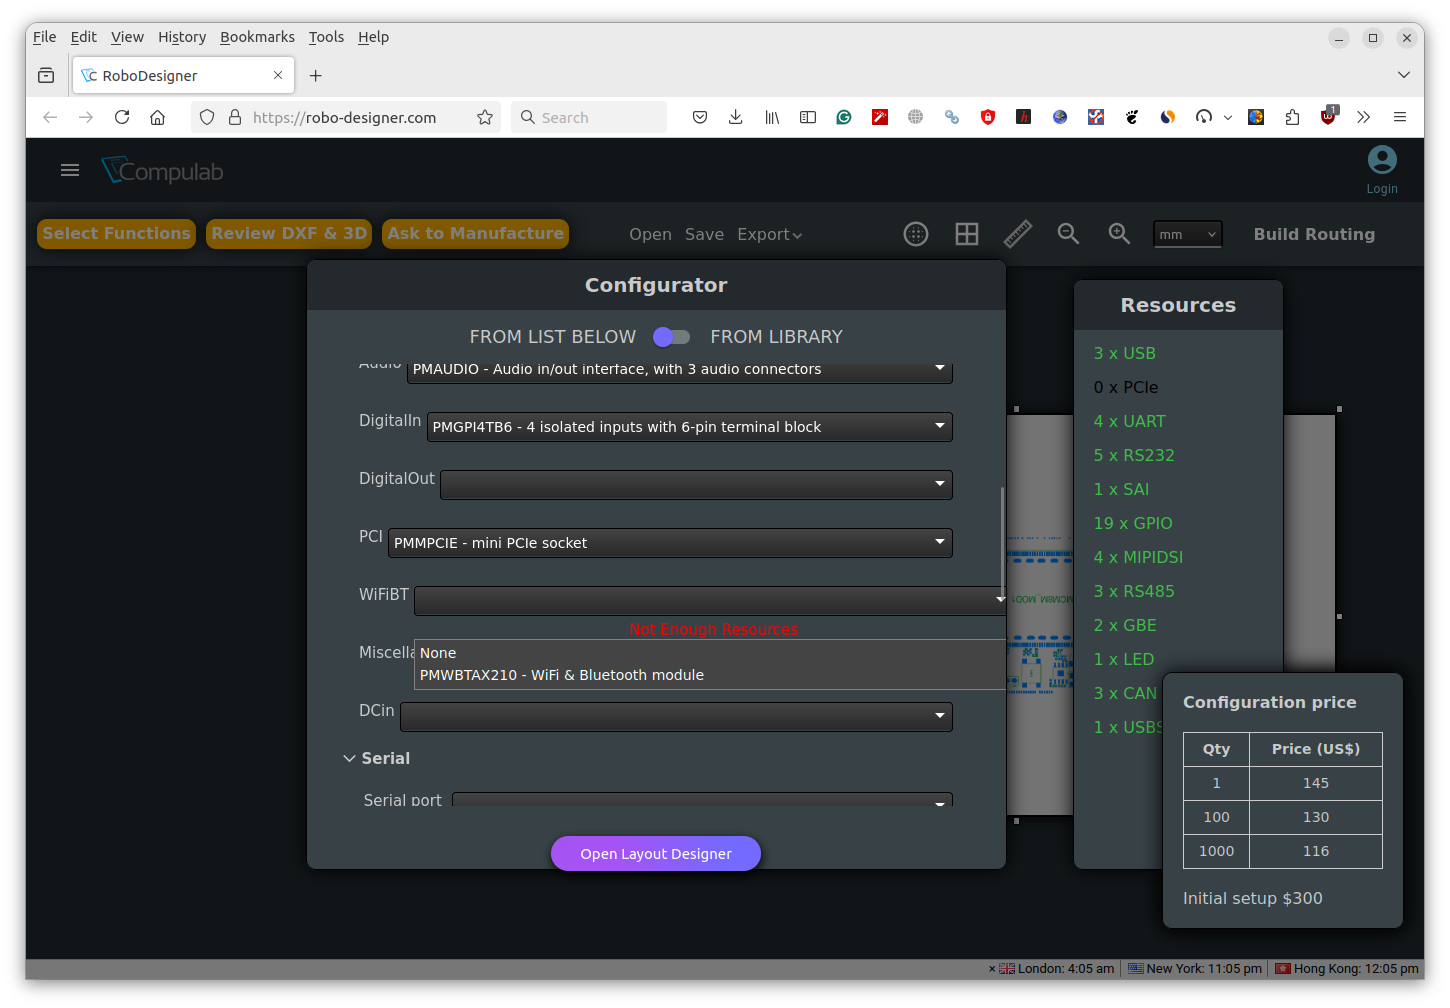Open the mm units dropdown
Image resolution: width=1450 pixels, height=1008 pixels.
point(1187,234)
